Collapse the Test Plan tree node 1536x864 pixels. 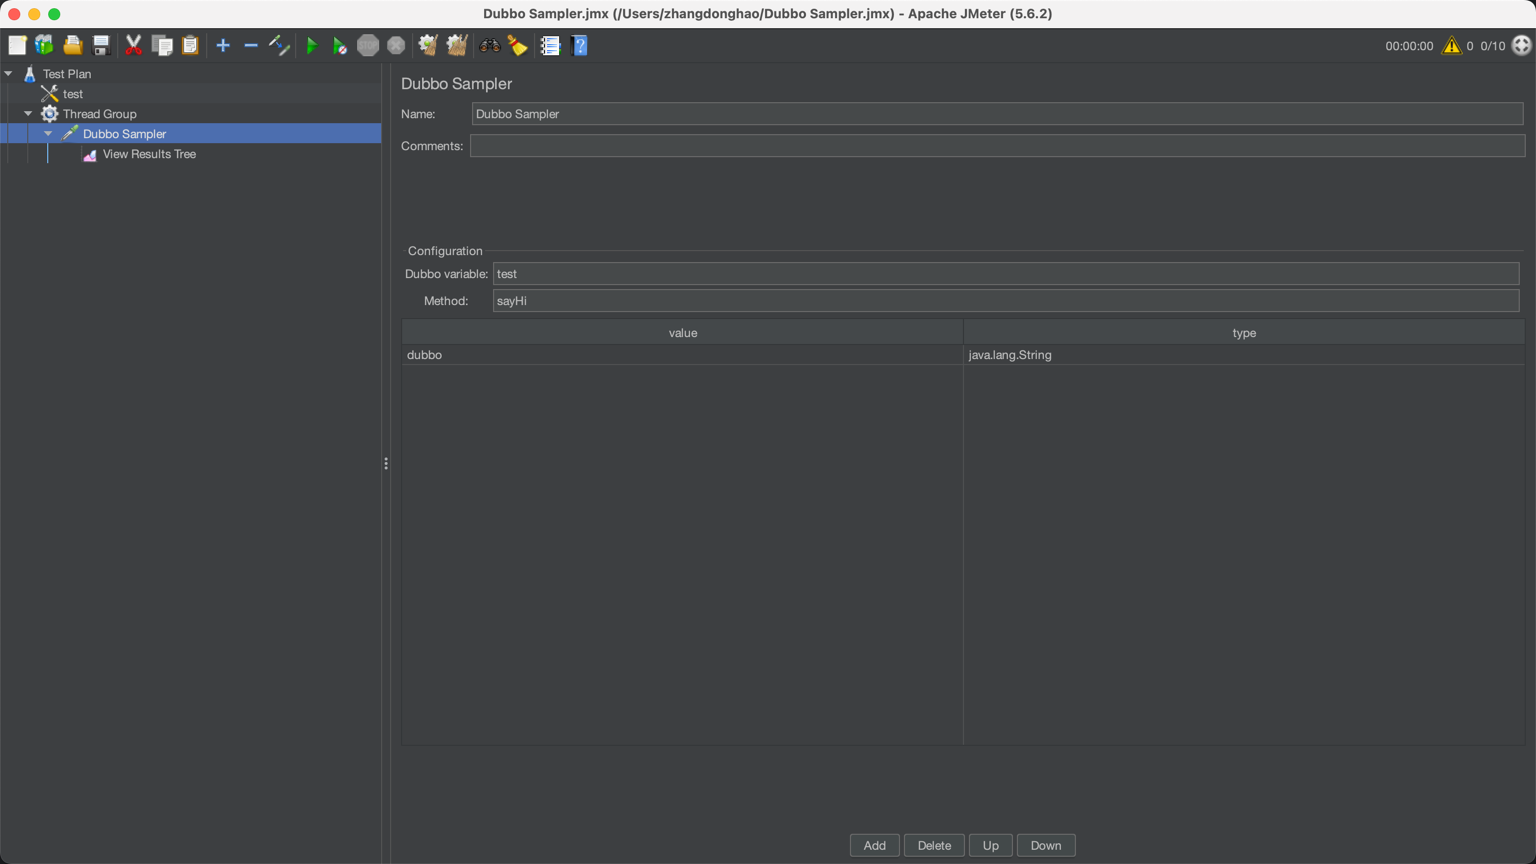coord(9,73)
